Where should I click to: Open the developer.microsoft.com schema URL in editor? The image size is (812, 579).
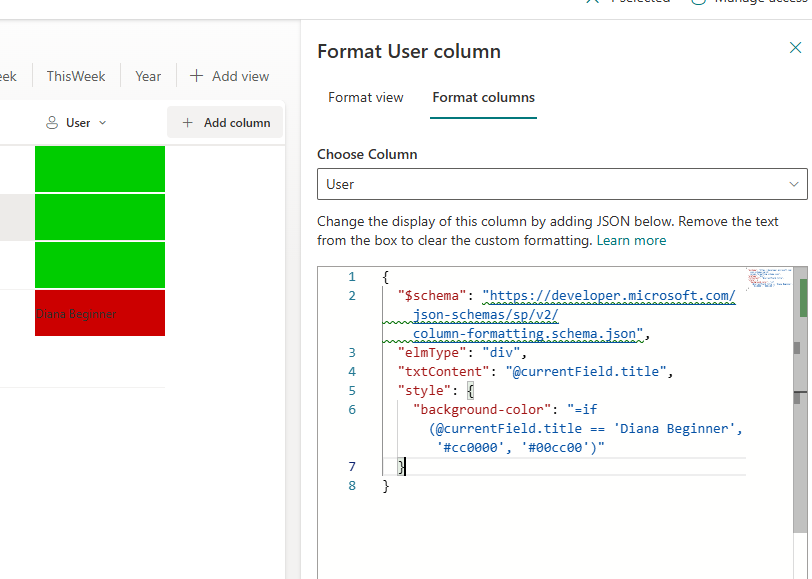[x=608, y=296]
